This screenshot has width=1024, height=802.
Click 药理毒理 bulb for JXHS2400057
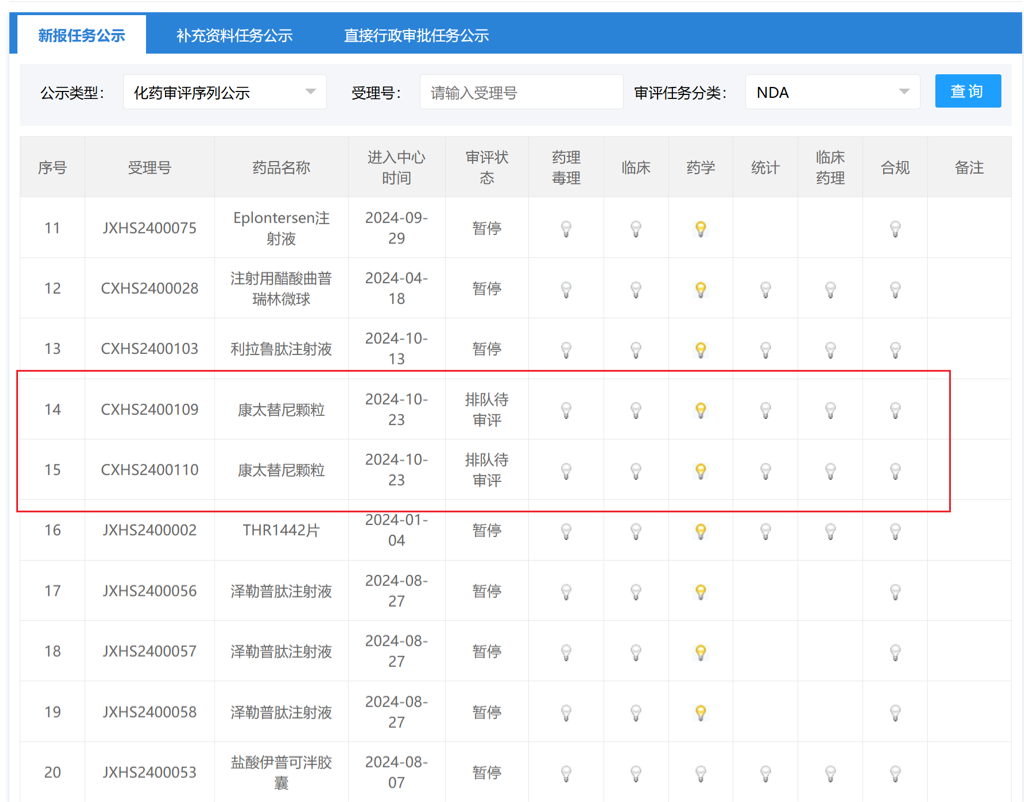(x=566, y=652)
